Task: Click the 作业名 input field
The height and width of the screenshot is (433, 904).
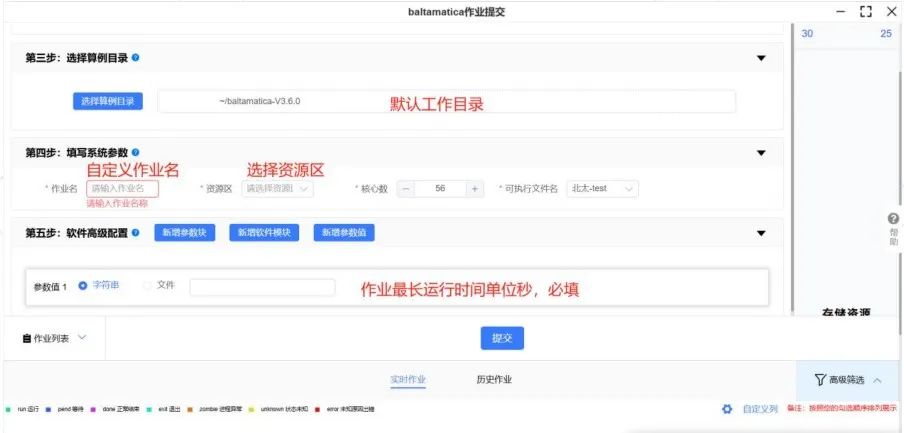Action: coord(122,188)
